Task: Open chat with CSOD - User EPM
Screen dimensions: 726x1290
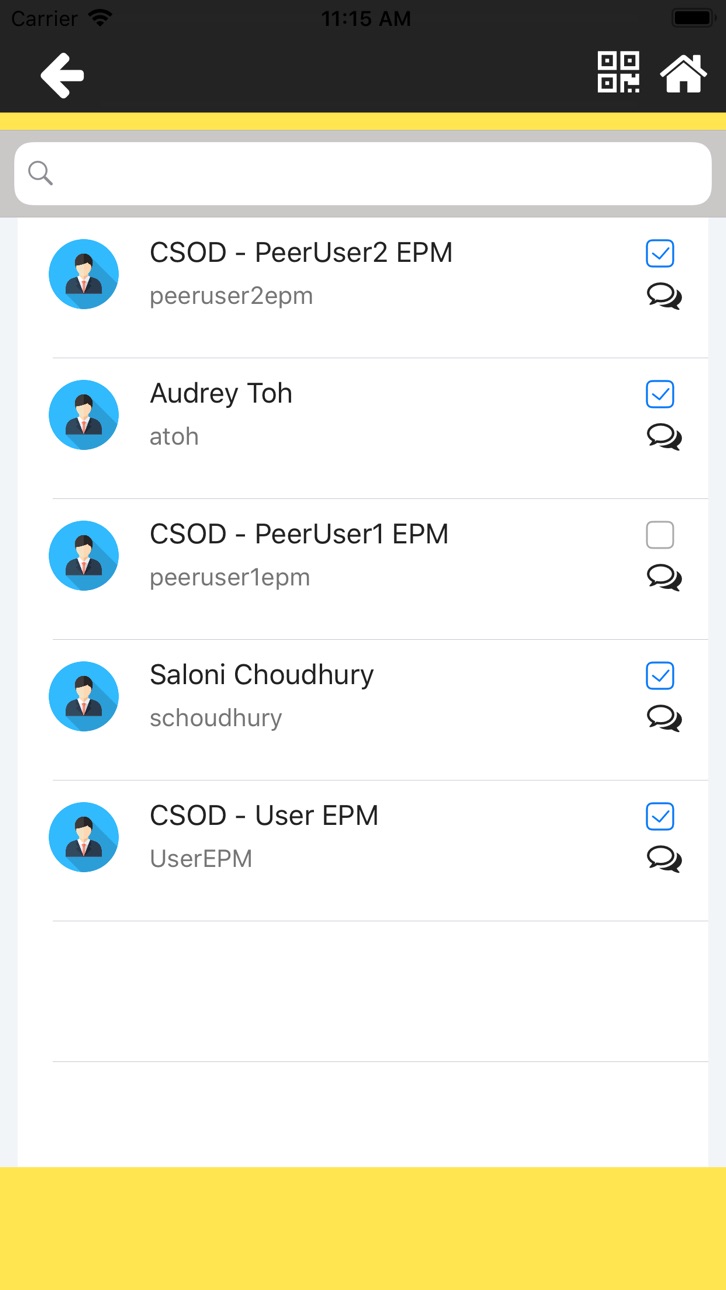Action: tap(664, 859)
